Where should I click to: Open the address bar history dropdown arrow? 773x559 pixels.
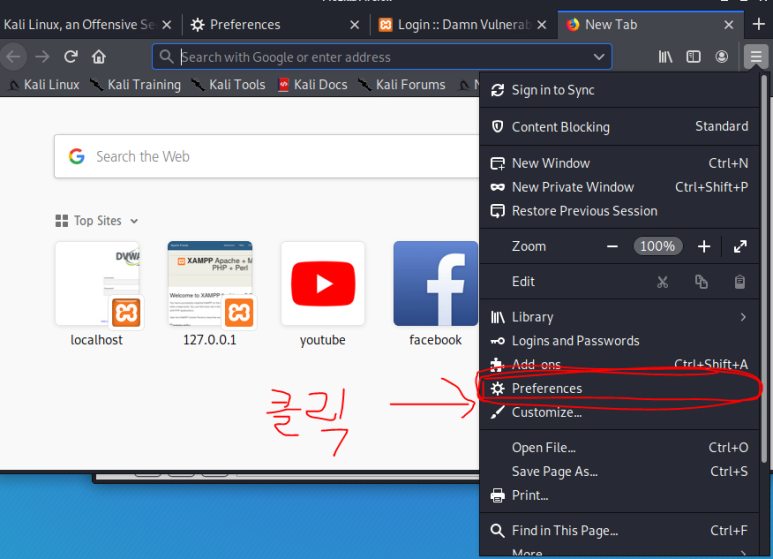599,57
